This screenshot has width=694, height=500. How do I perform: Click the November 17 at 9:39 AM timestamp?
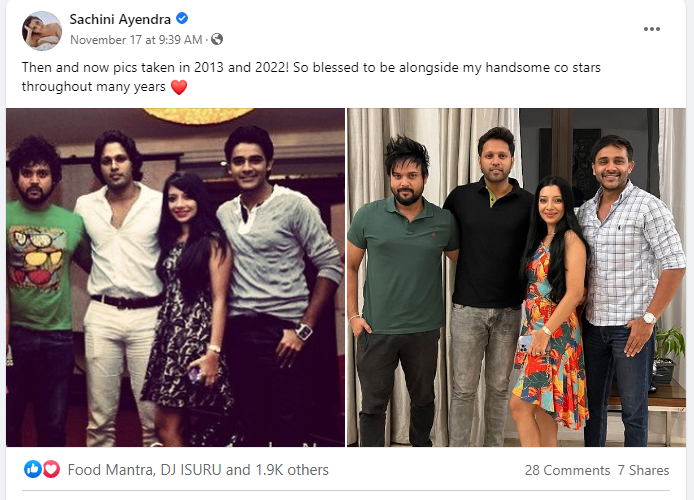pyautogui.click(x=136, y=40)
